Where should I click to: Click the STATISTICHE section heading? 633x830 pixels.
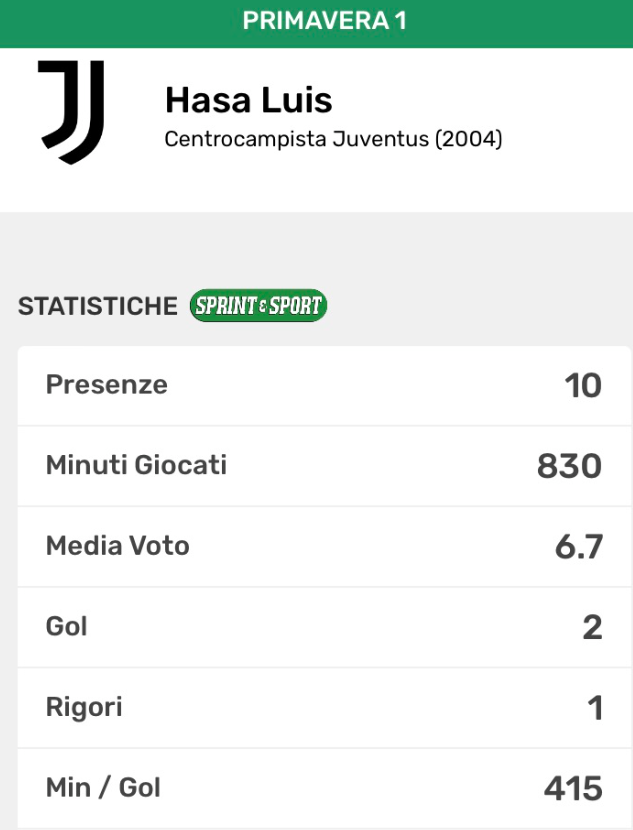(x=98, y=306)
